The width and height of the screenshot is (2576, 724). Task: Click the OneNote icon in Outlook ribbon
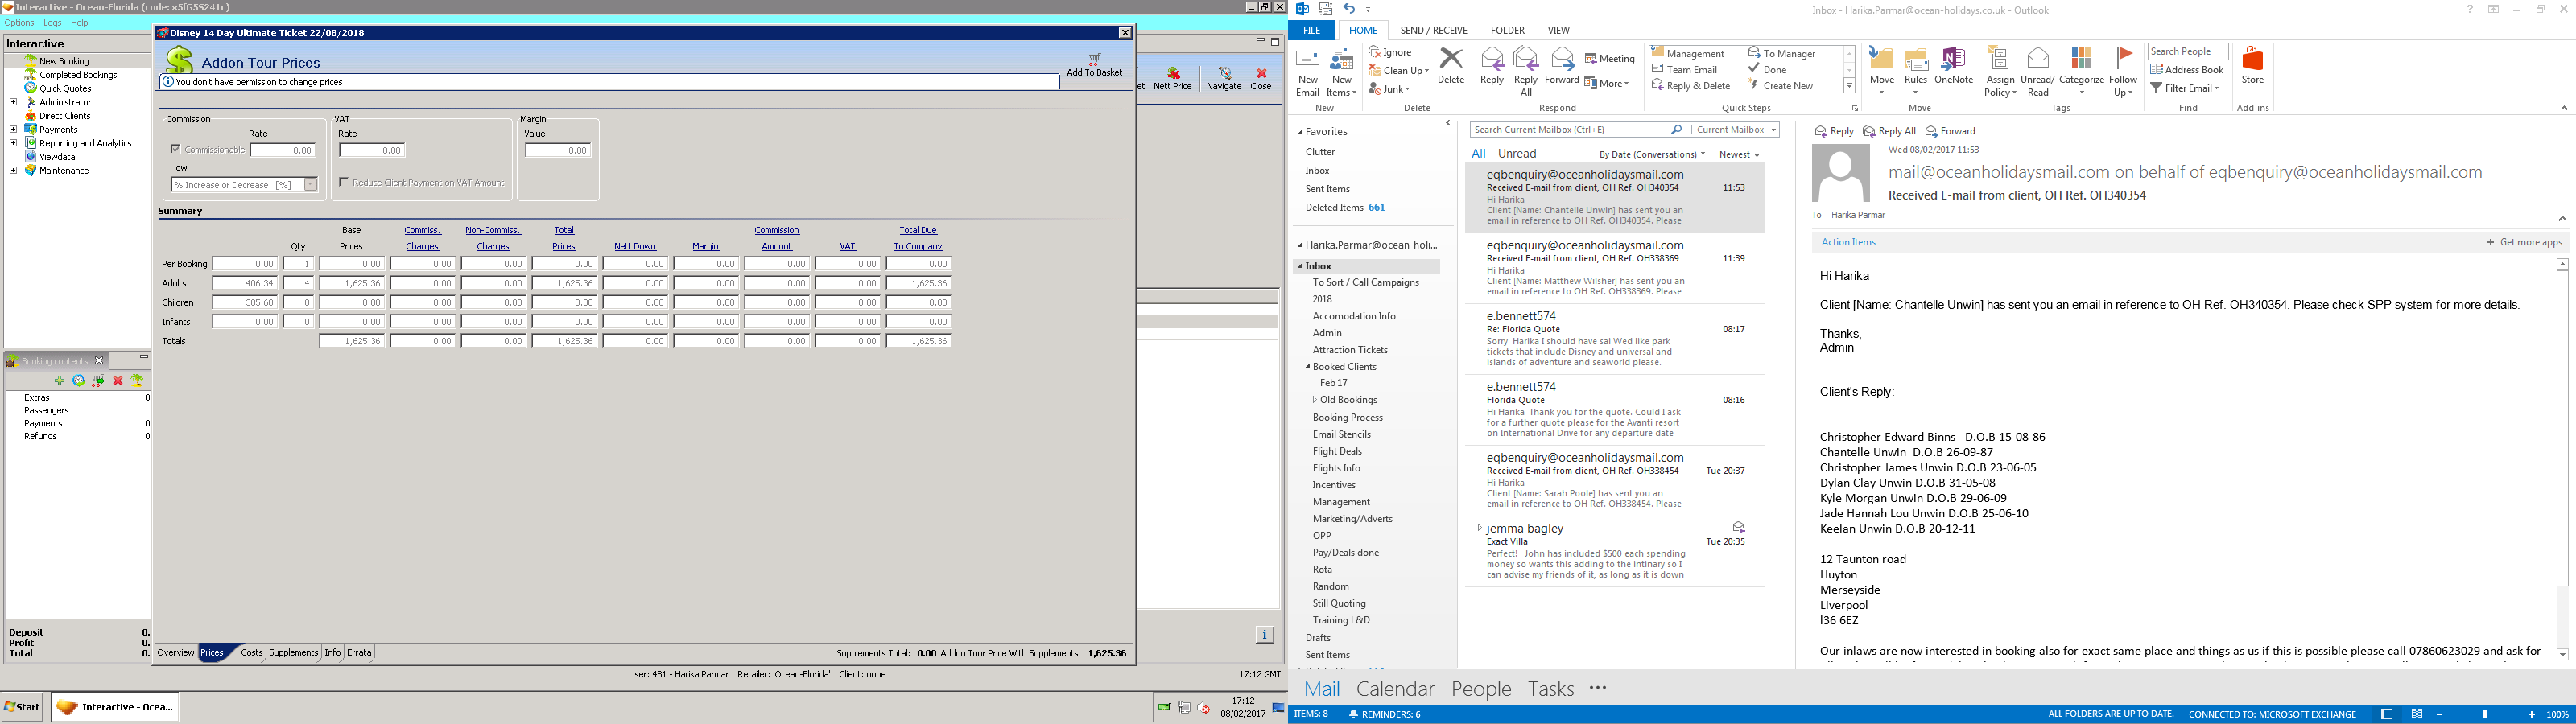click(x=1952, y=59)
